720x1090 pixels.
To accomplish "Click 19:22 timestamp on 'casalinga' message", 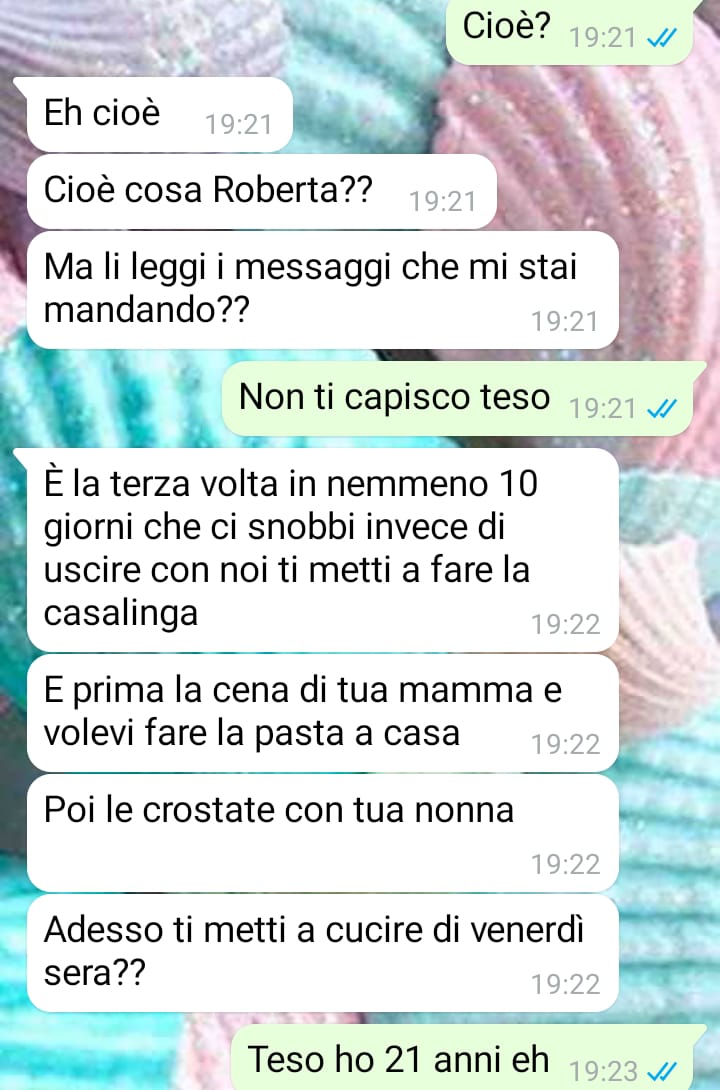I will pos(565,624).
